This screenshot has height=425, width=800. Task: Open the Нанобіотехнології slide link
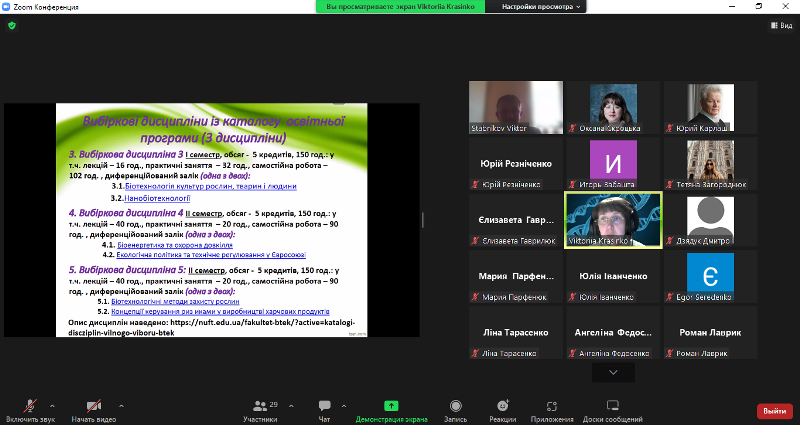coord(157,198)
